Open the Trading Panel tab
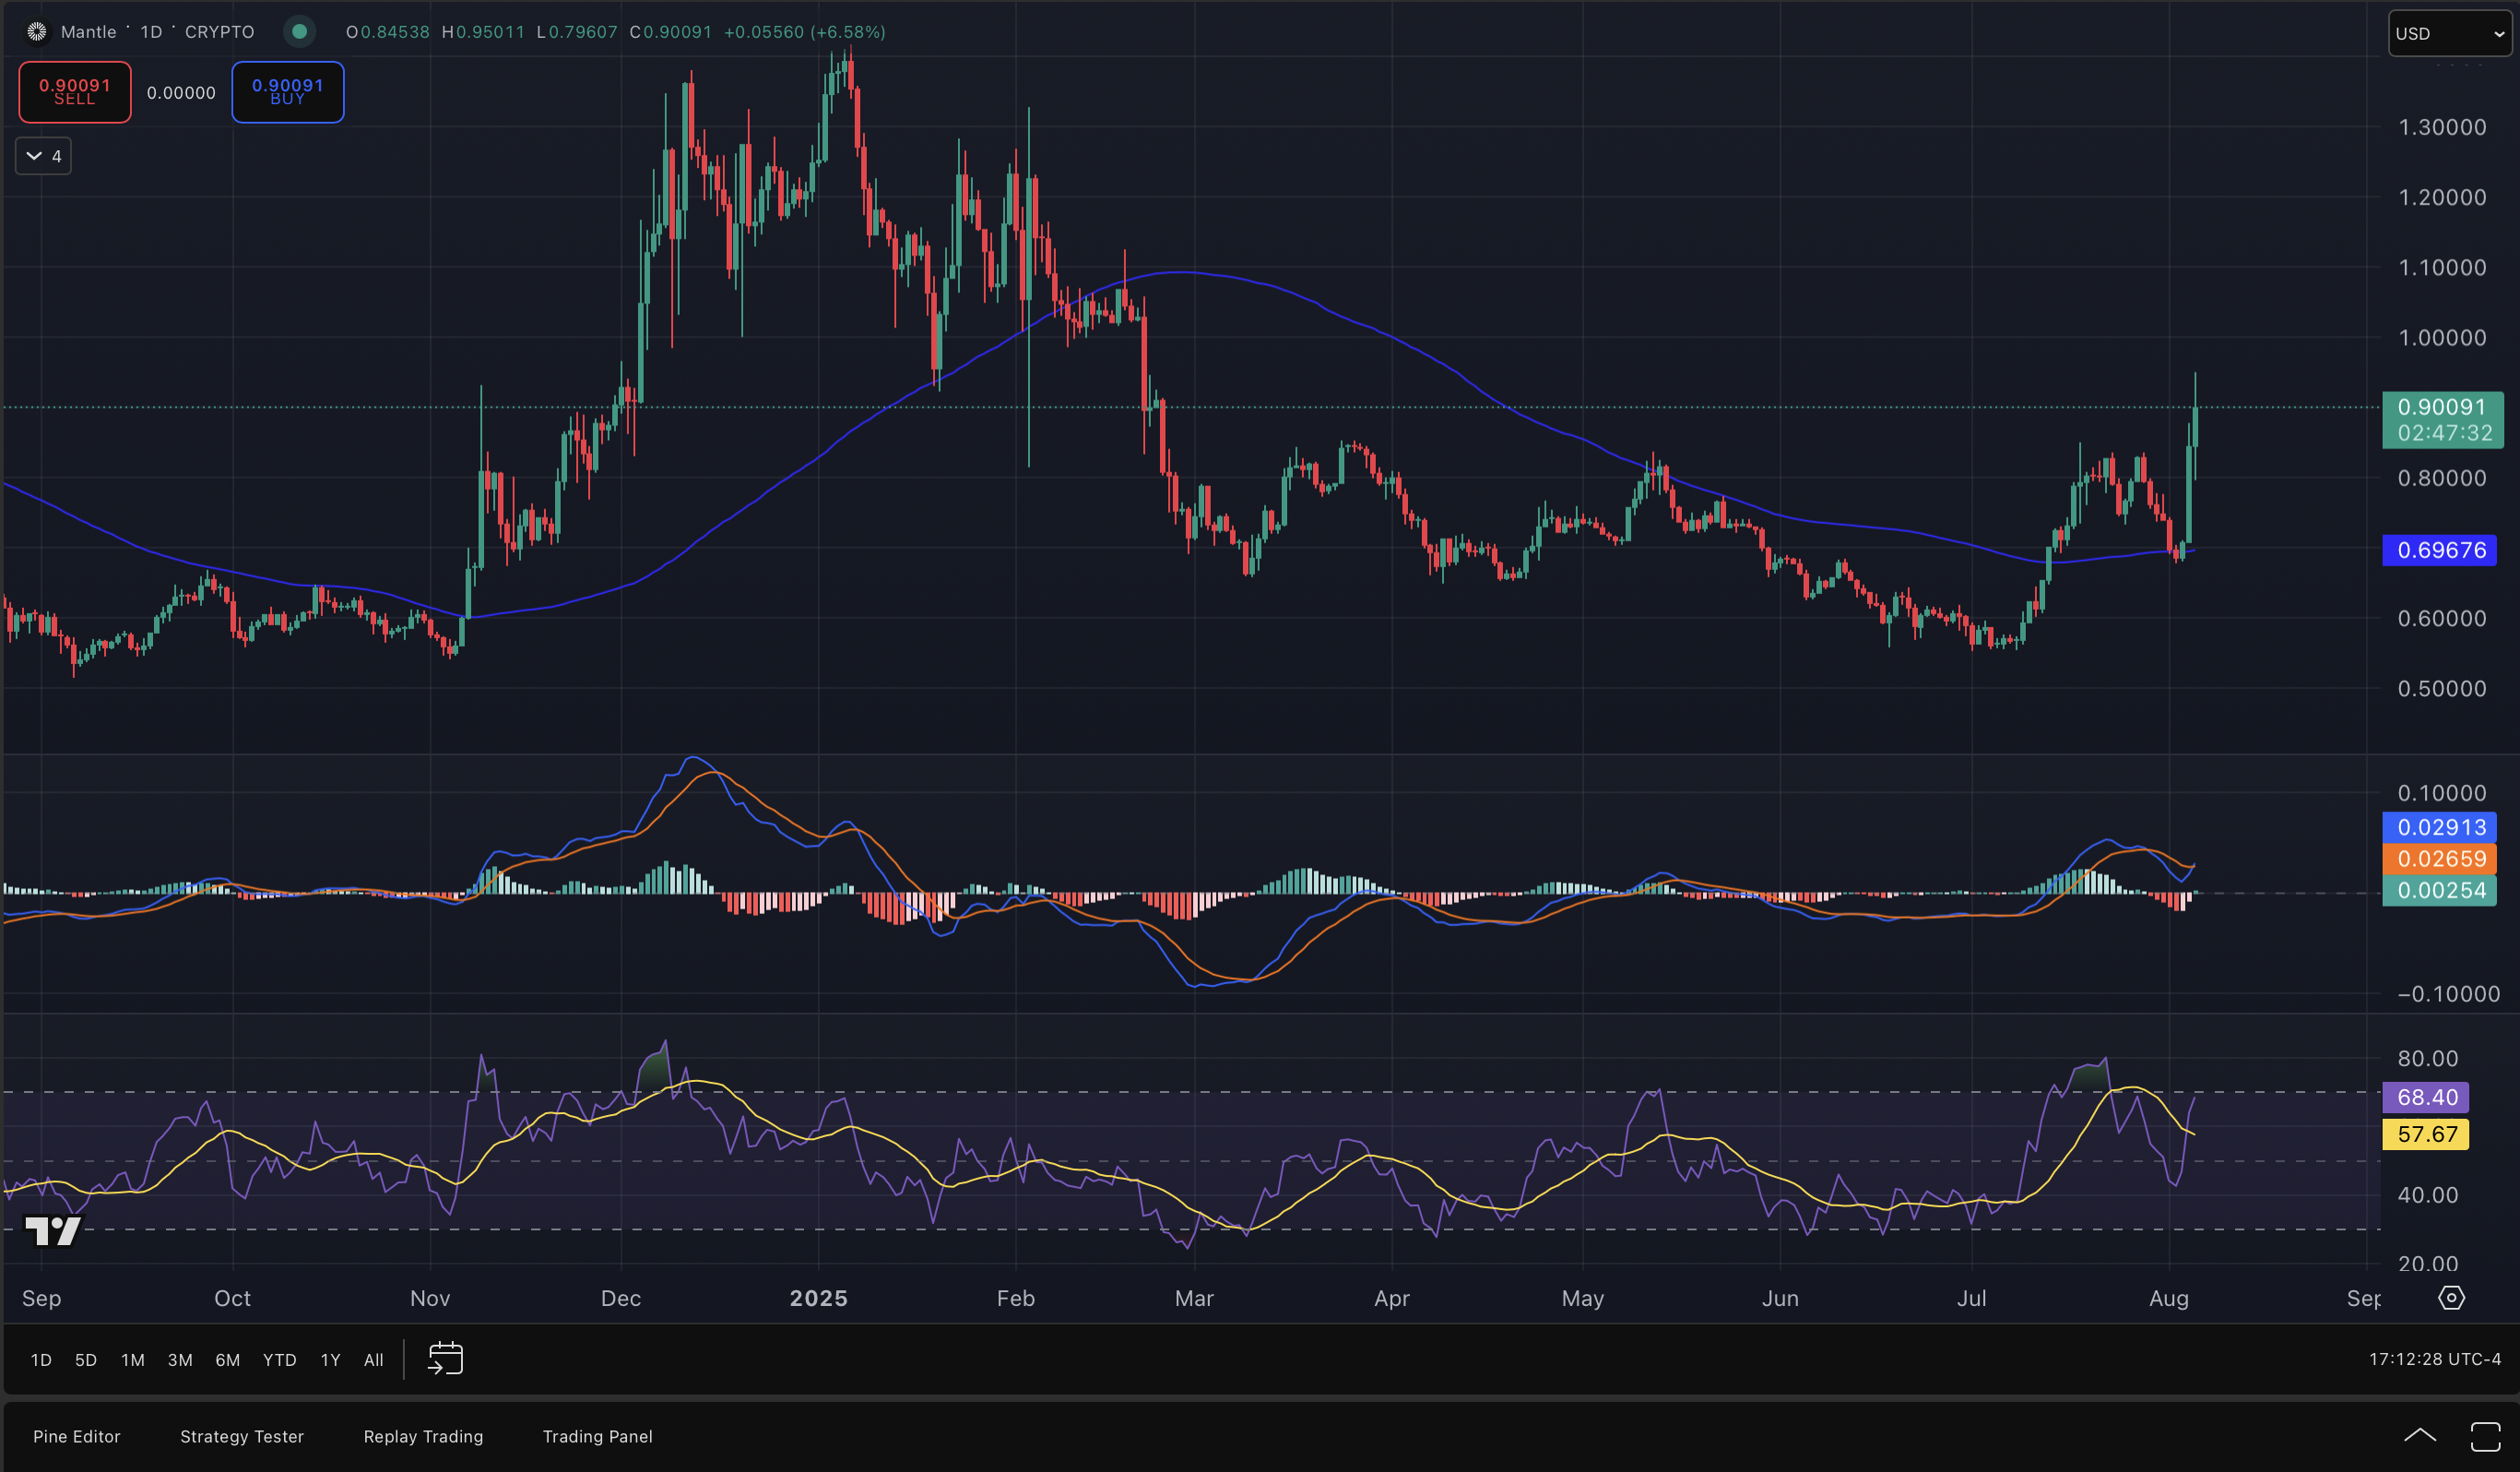Viewport: 2520px width, 1472px height. 598,1436
